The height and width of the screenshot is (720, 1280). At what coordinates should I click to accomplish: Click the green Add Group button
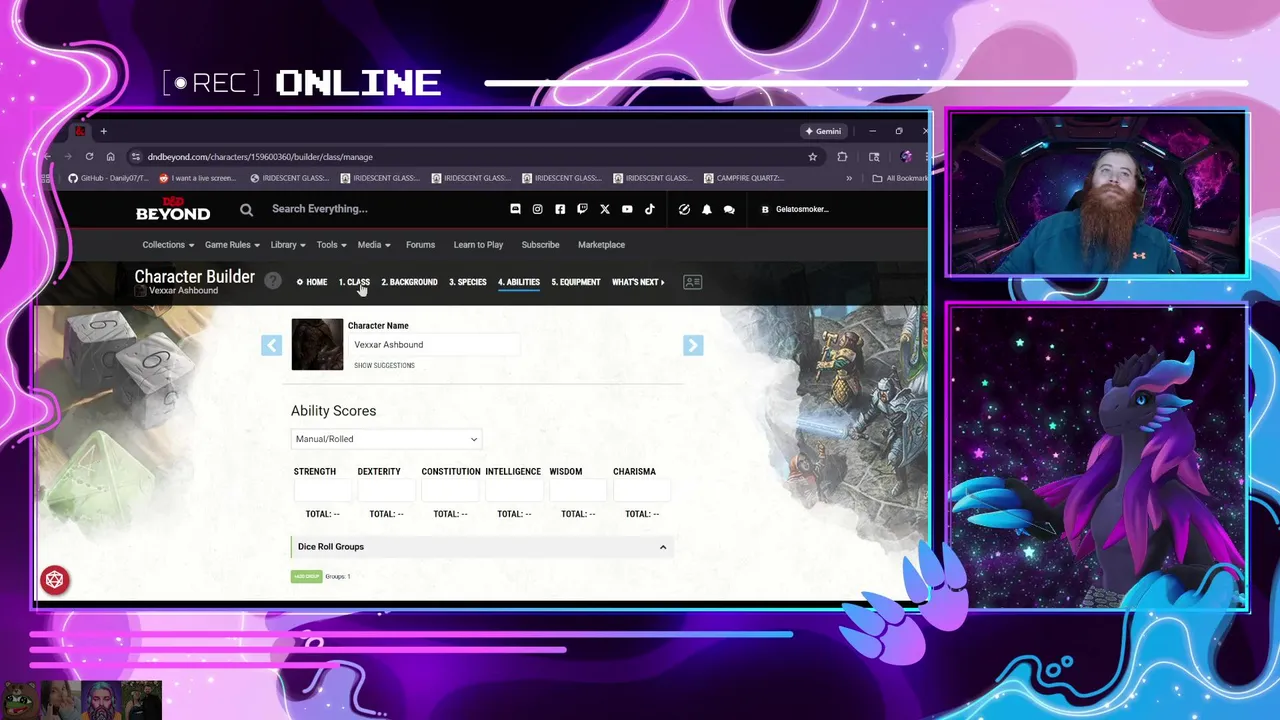[x=306, y=576]
